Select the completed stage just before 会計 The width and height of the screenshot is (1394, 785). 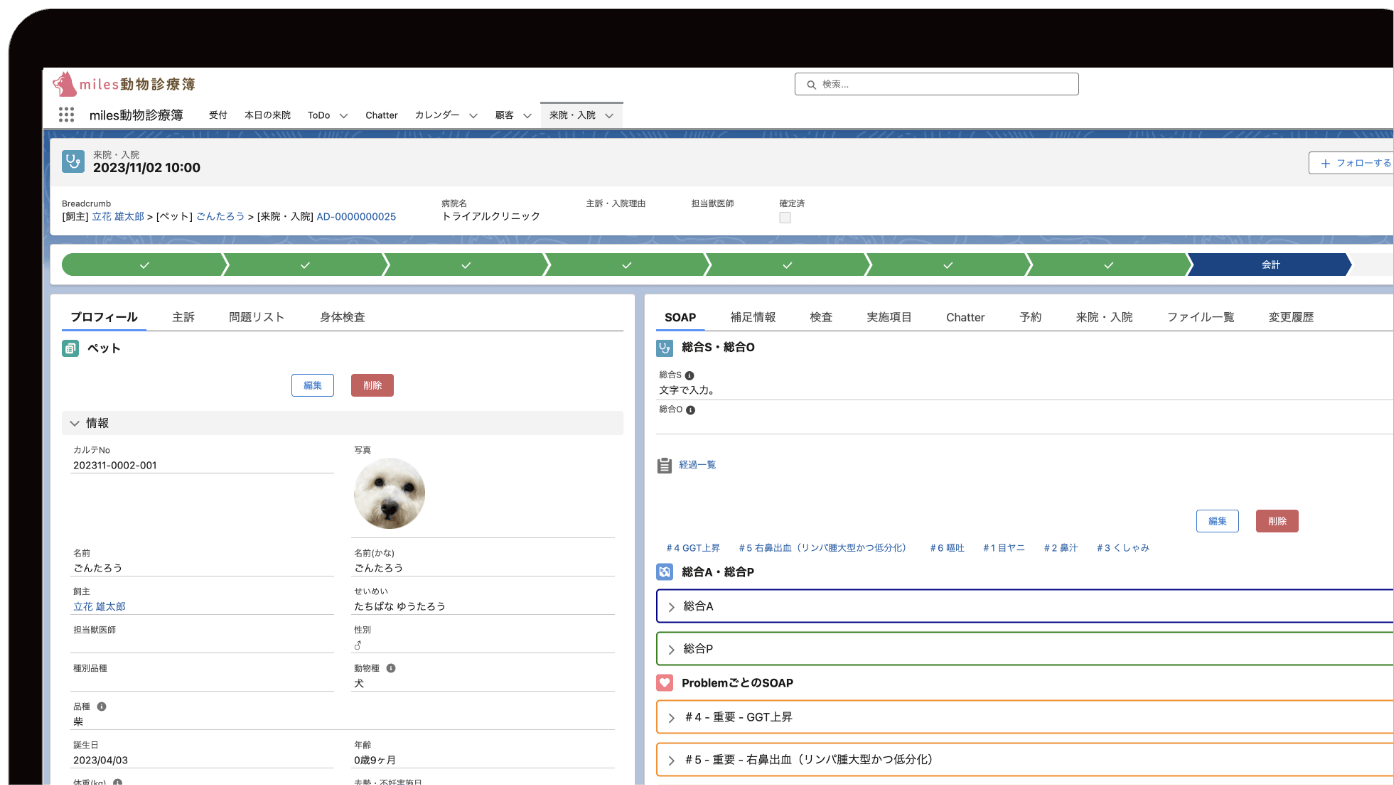pyautogui.click(x=1108, y=265)
